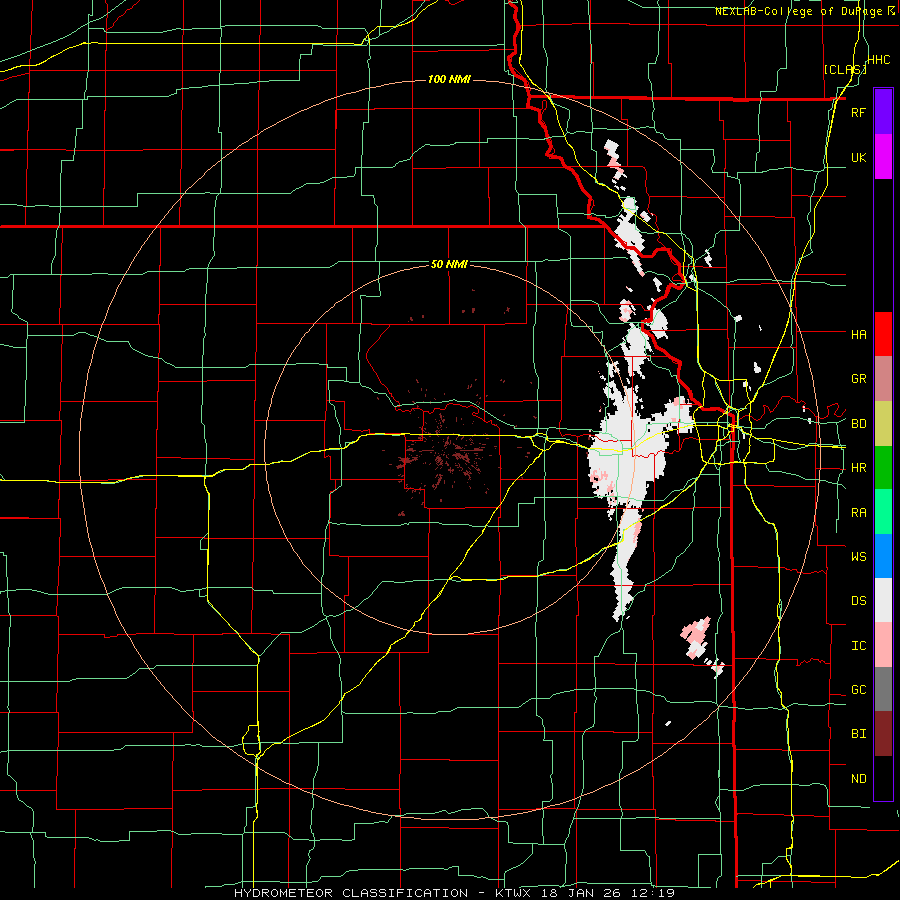Click the BD yellow legend swatch
This screenshot has width=900, height=900.
[883, 424]
